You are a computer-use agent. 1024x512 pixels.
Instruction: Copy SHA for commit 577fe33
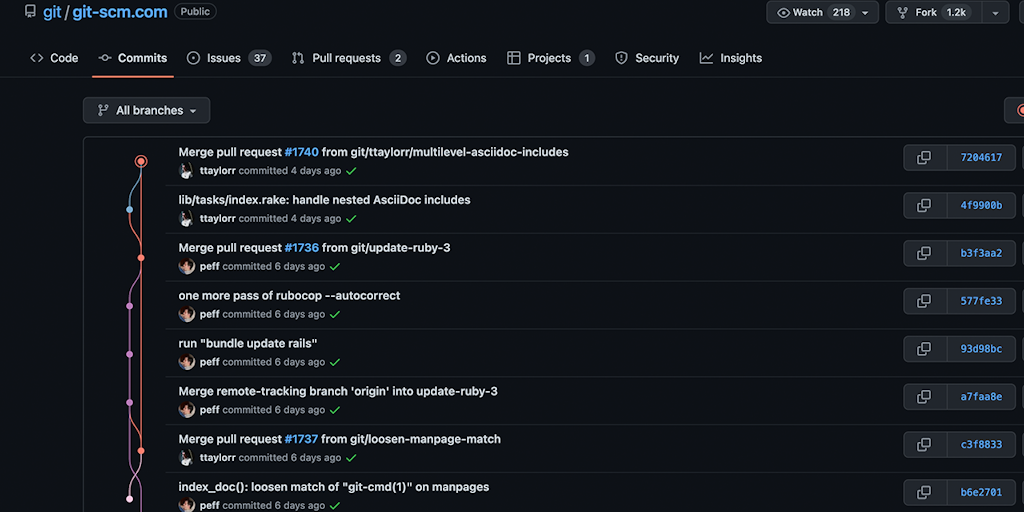[x=925, y=301]
